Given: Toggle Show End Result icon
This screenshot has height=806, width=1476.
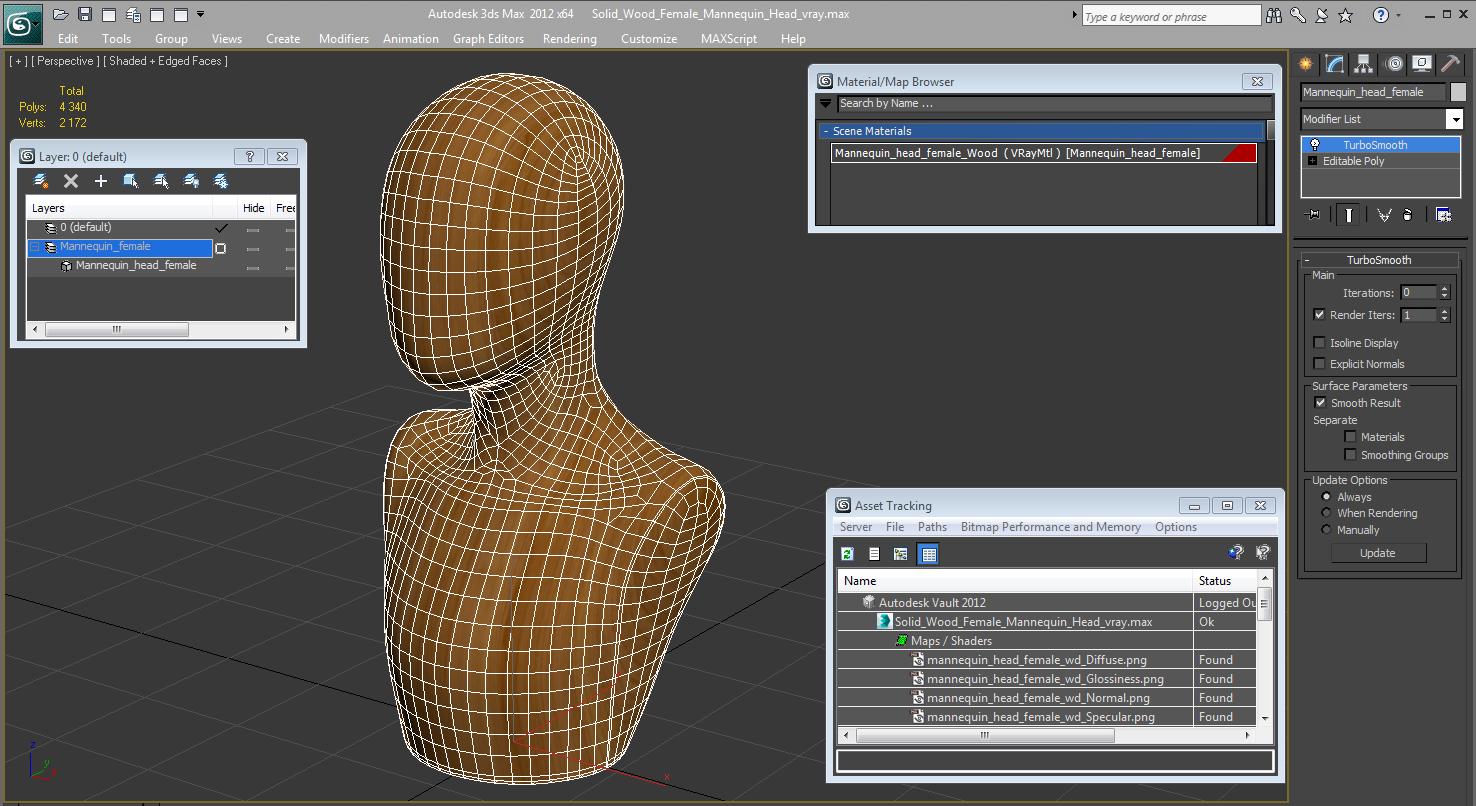Looking at the screenshot, I should (x=1349, y=215).
